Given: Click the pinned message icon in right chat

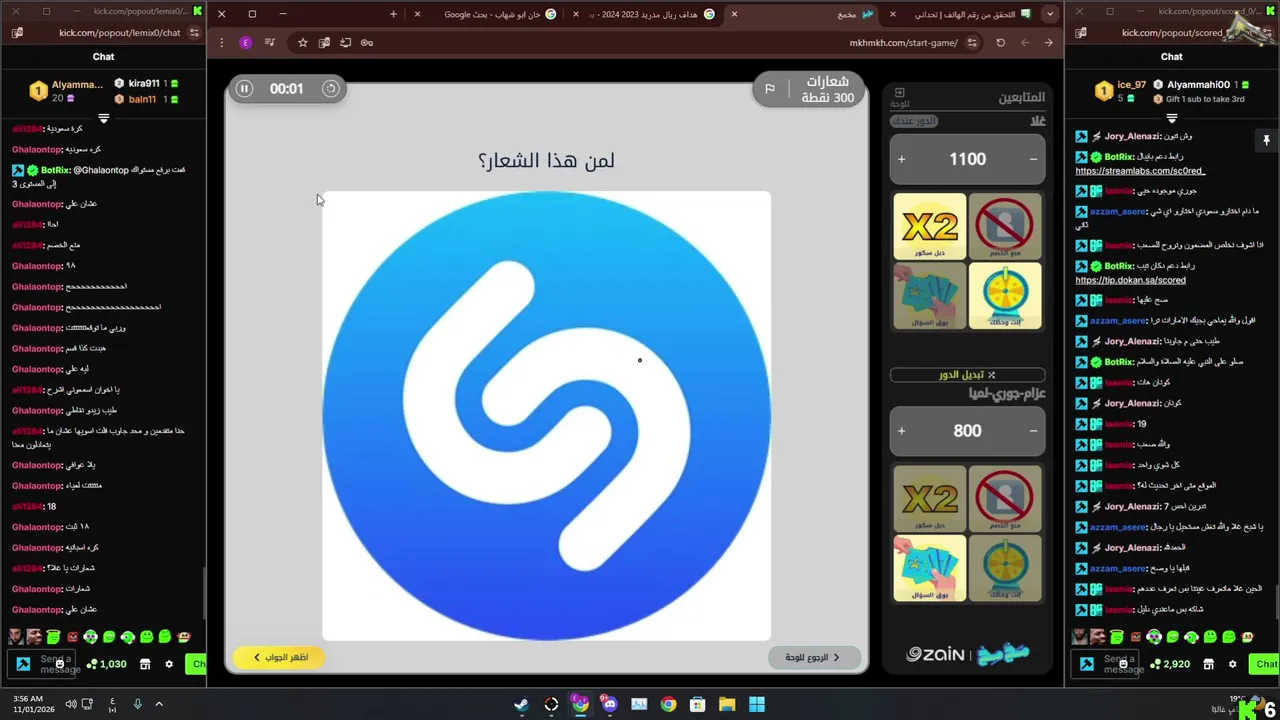Looking at the screenshot, I should pos(1266,141).
